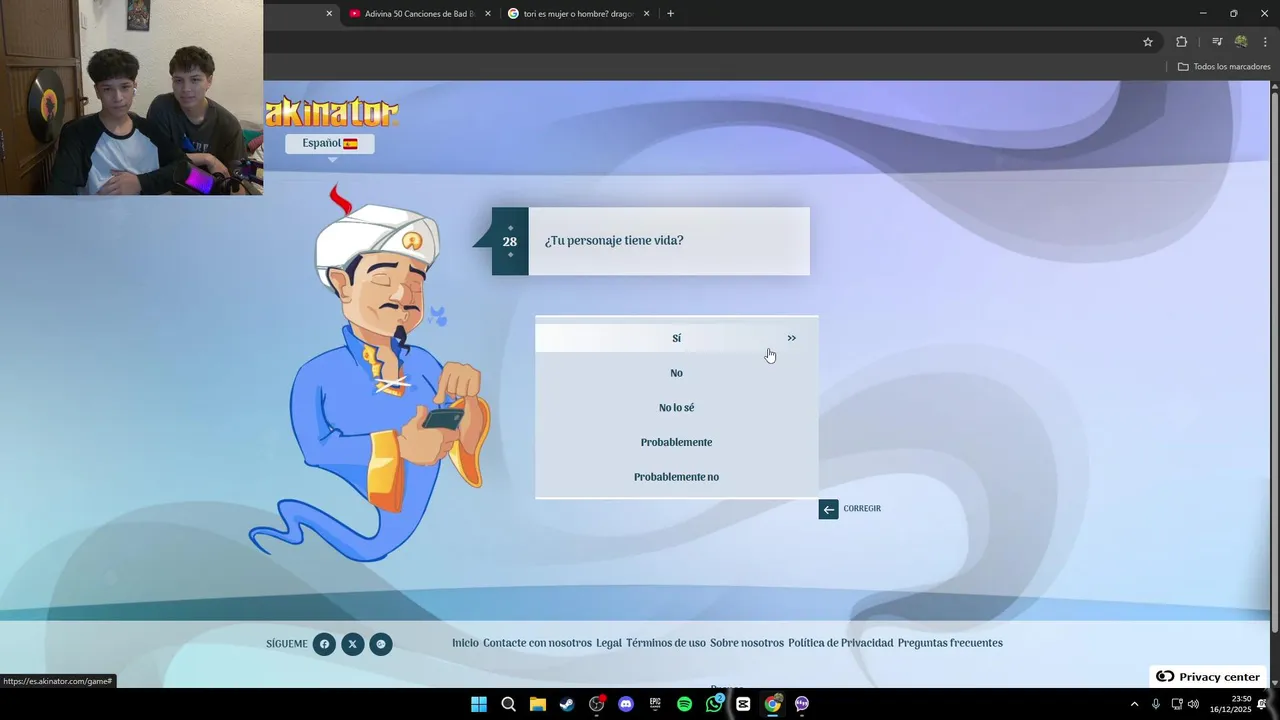Viewport: 1280px width, 720px height.
Task: Open the 'Sobre nosotros' link
Action: pyautogui.click(x=747, y=643)
